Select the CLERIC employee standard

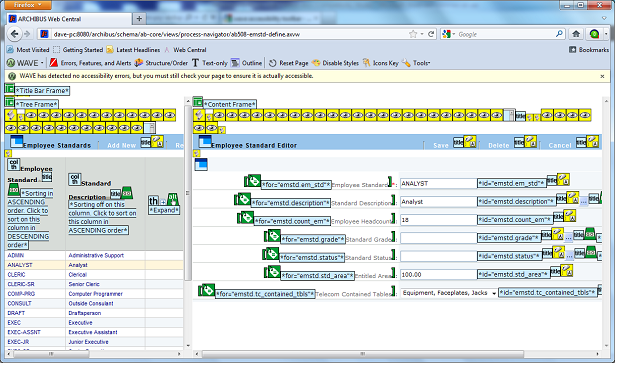(x=16, y=275)
